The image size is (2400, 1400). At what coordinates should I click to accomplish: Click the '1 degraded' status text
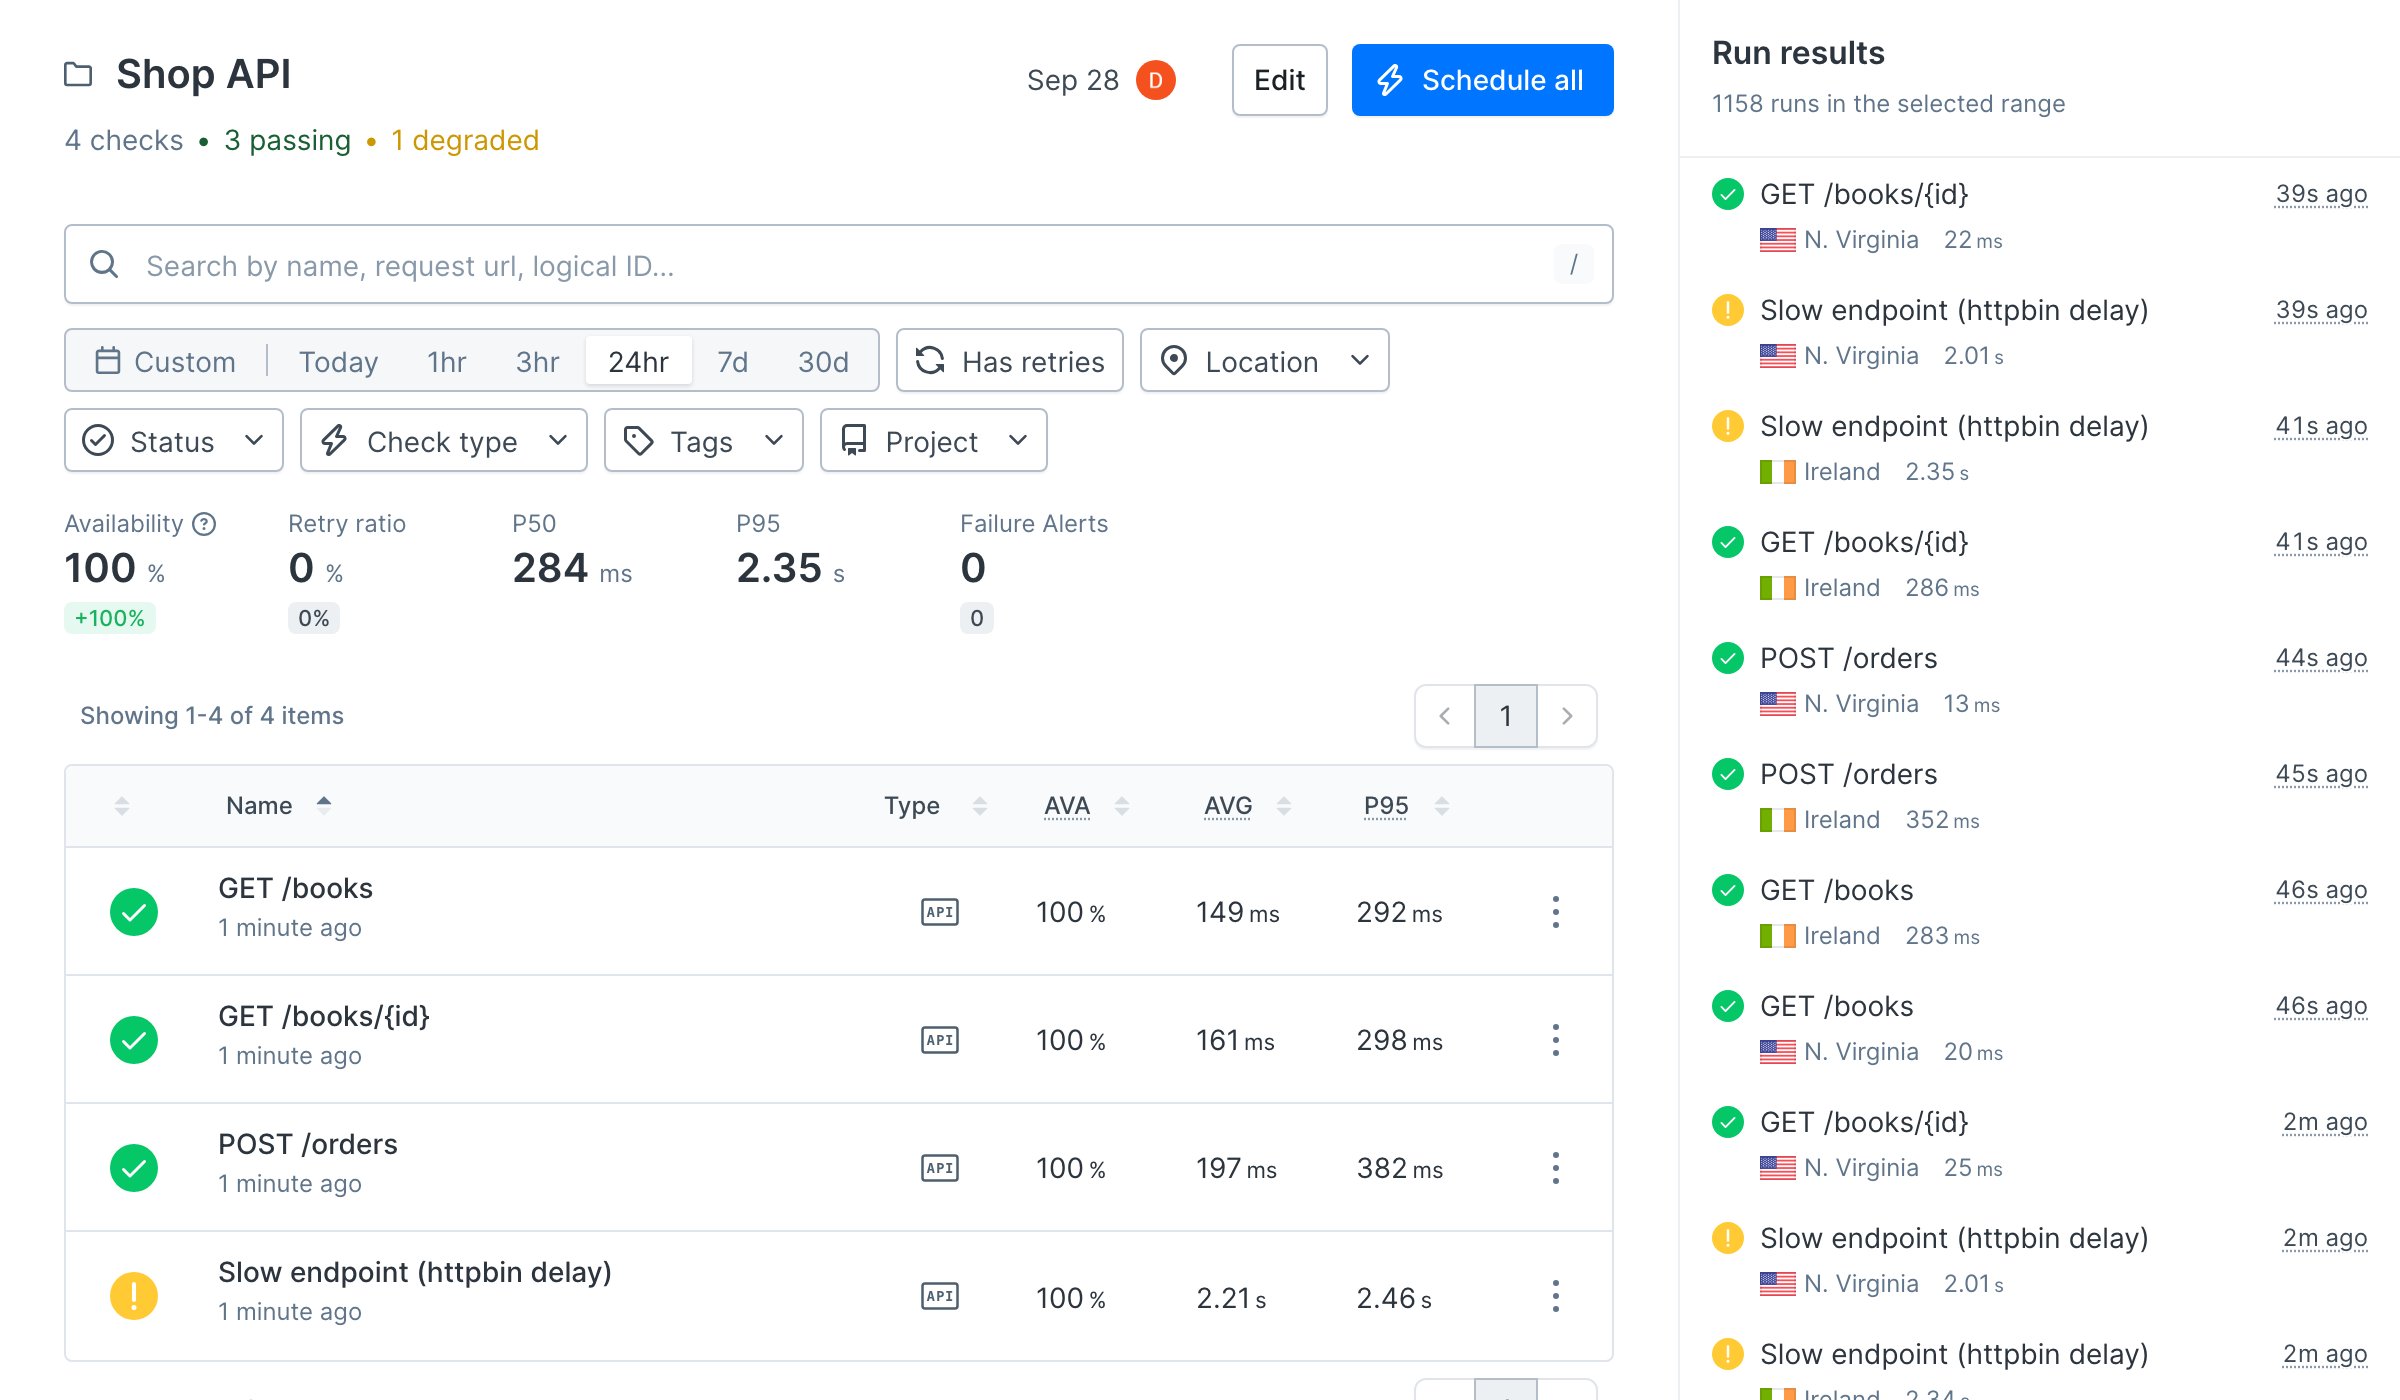point(465,140)
